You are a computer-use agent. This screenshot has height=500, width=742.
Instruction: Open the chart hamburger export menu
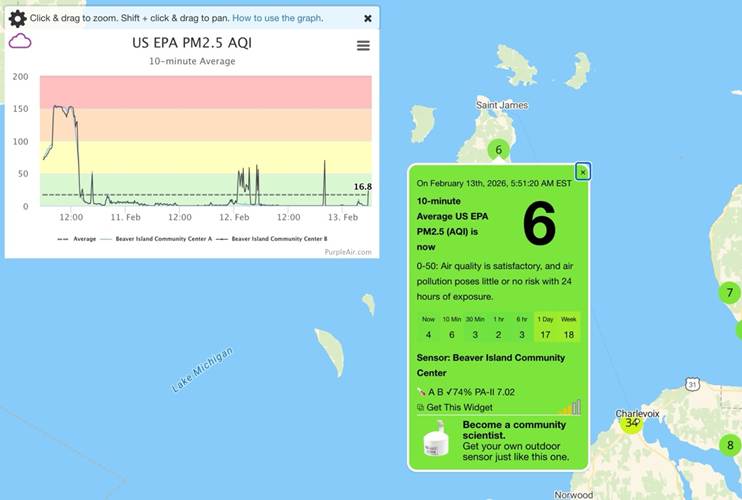[x=363, y=46]
